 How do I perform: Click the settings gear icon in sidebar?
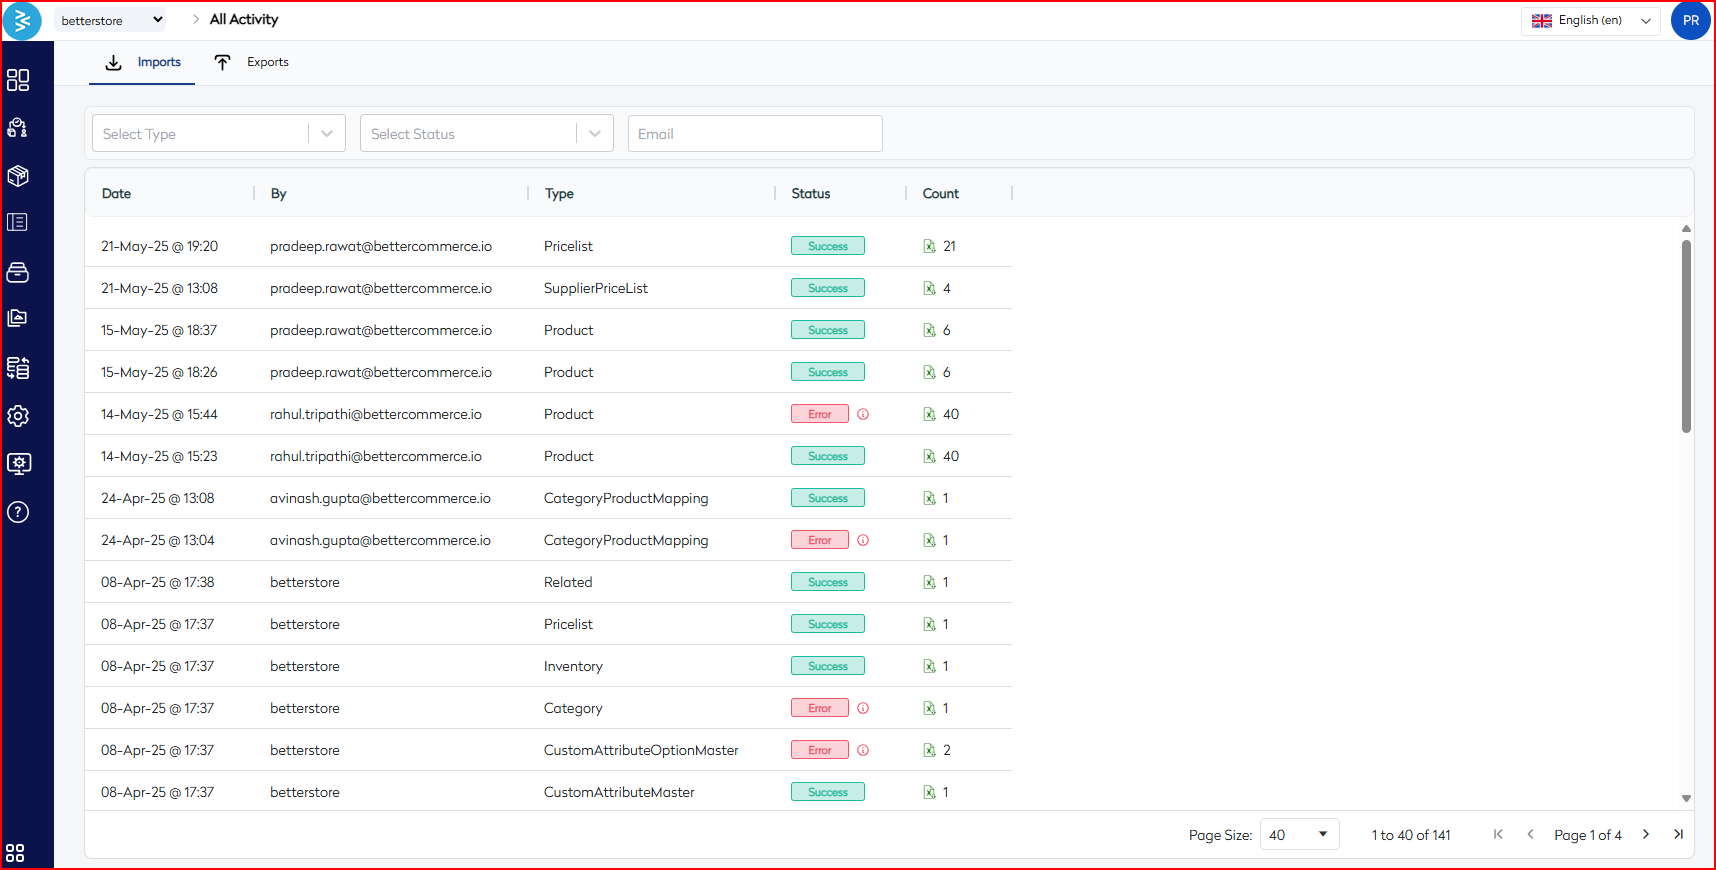[18, 416]
